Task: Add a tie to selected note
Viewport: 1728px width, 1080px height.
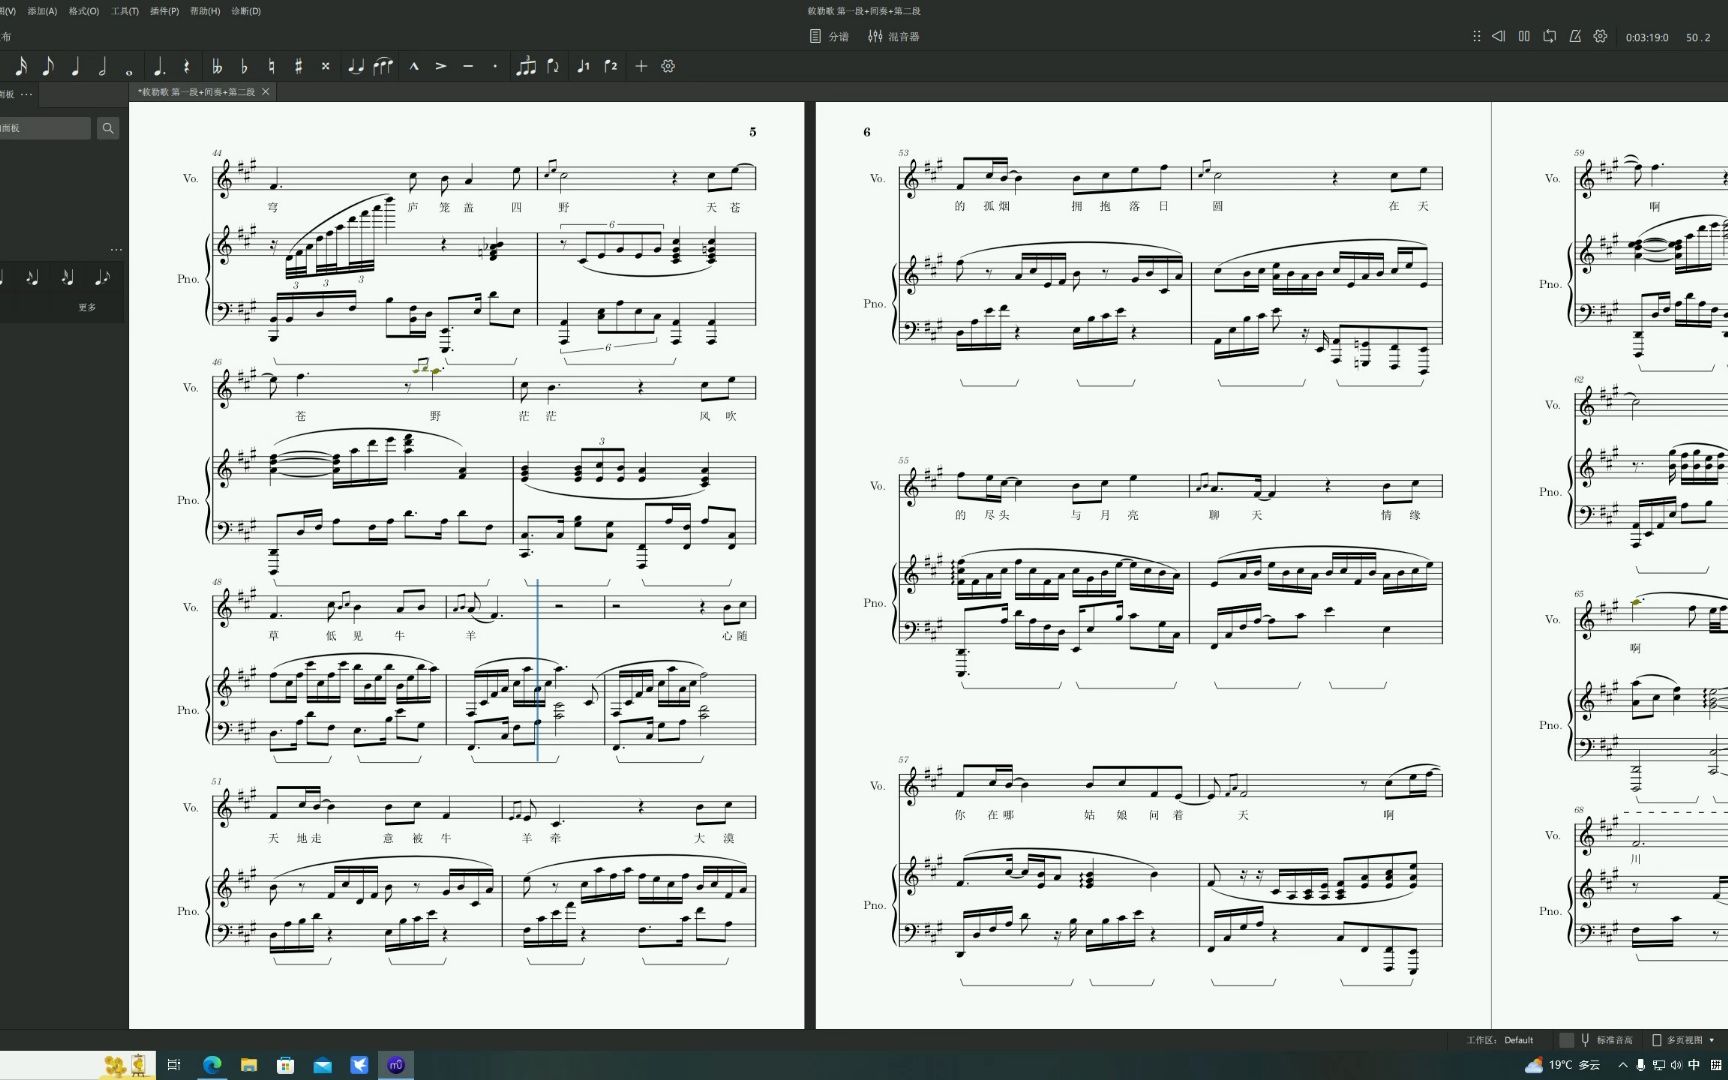Action: (355, 66)
